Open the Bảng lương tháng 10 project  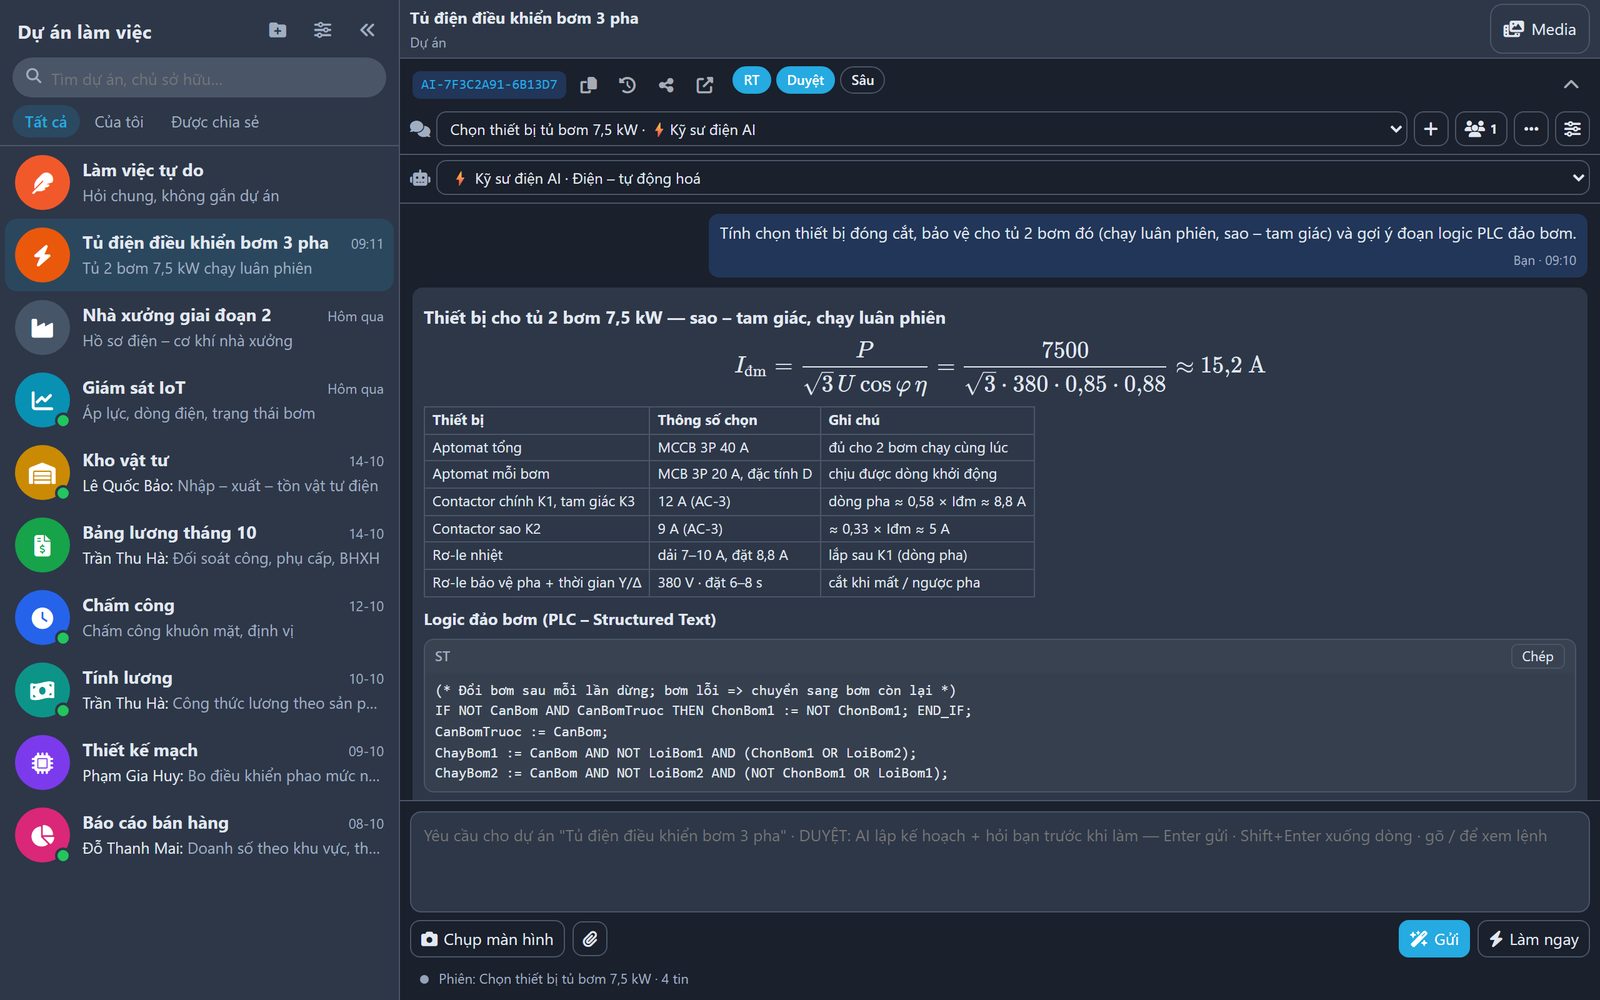pyautogui.click(x=199, y=545)
